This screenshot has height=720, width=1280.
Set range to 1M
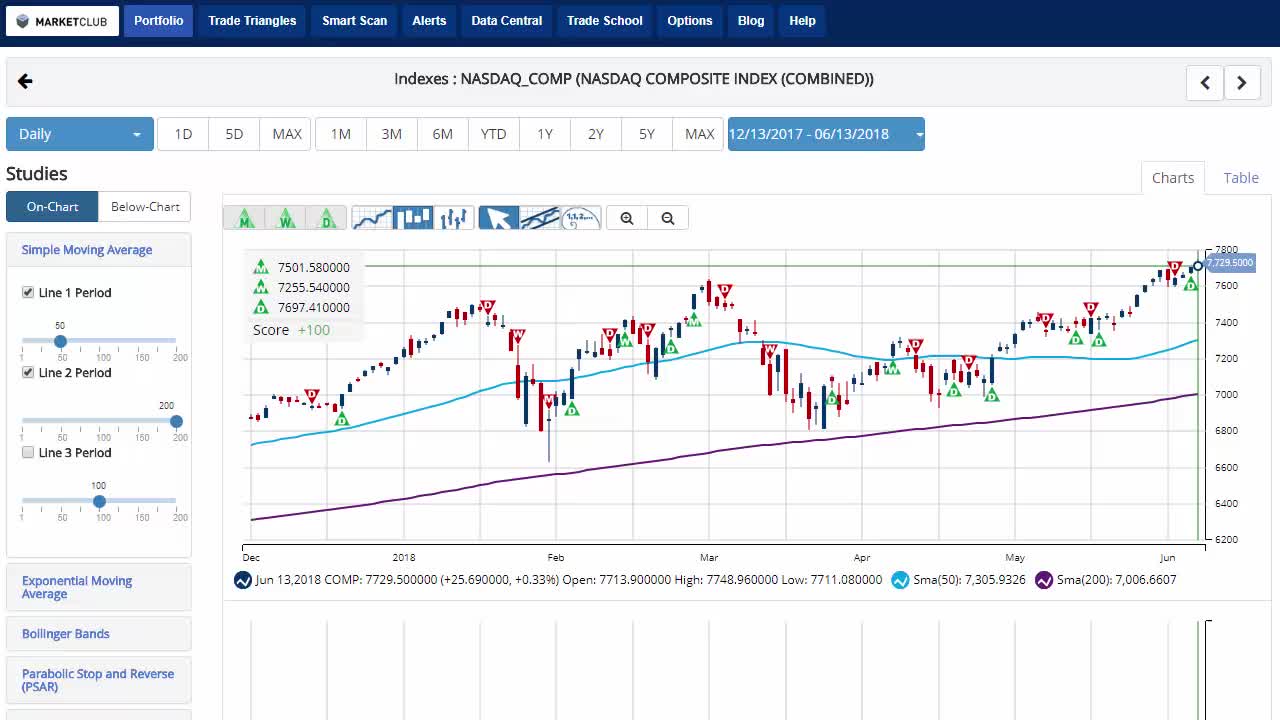point(341,134)
